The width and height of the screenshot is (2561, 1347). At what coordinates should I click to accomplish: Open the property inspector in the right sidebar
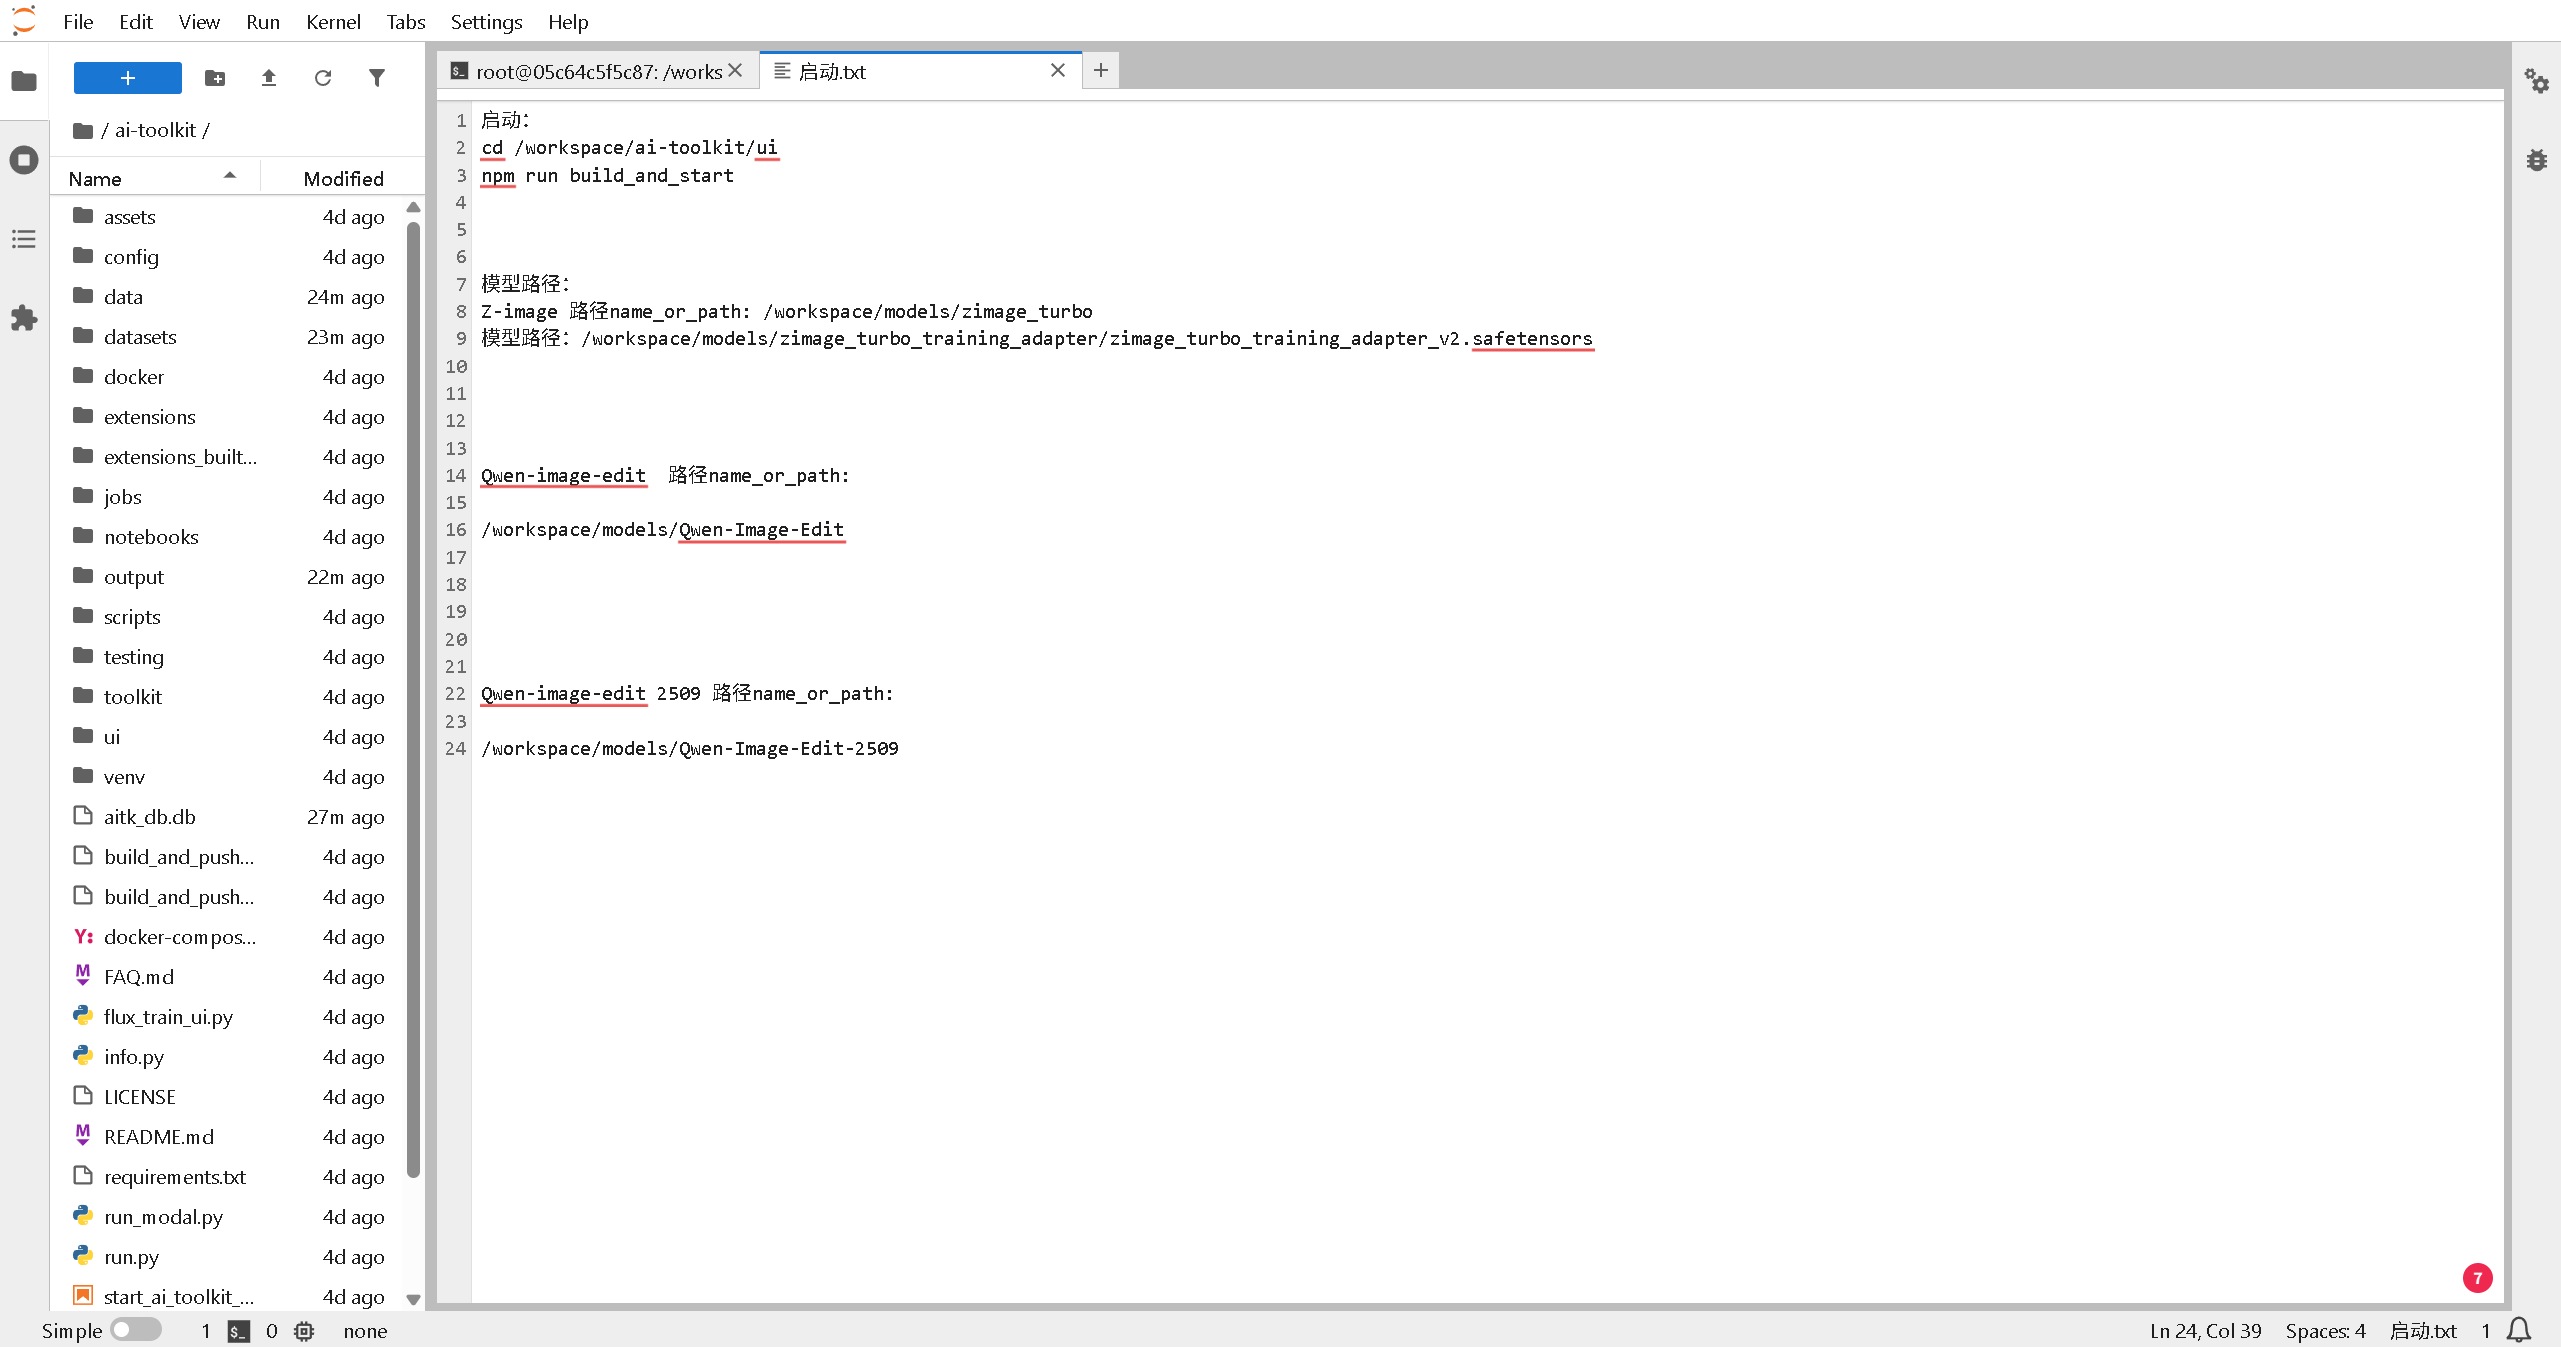coord(2538,82)
